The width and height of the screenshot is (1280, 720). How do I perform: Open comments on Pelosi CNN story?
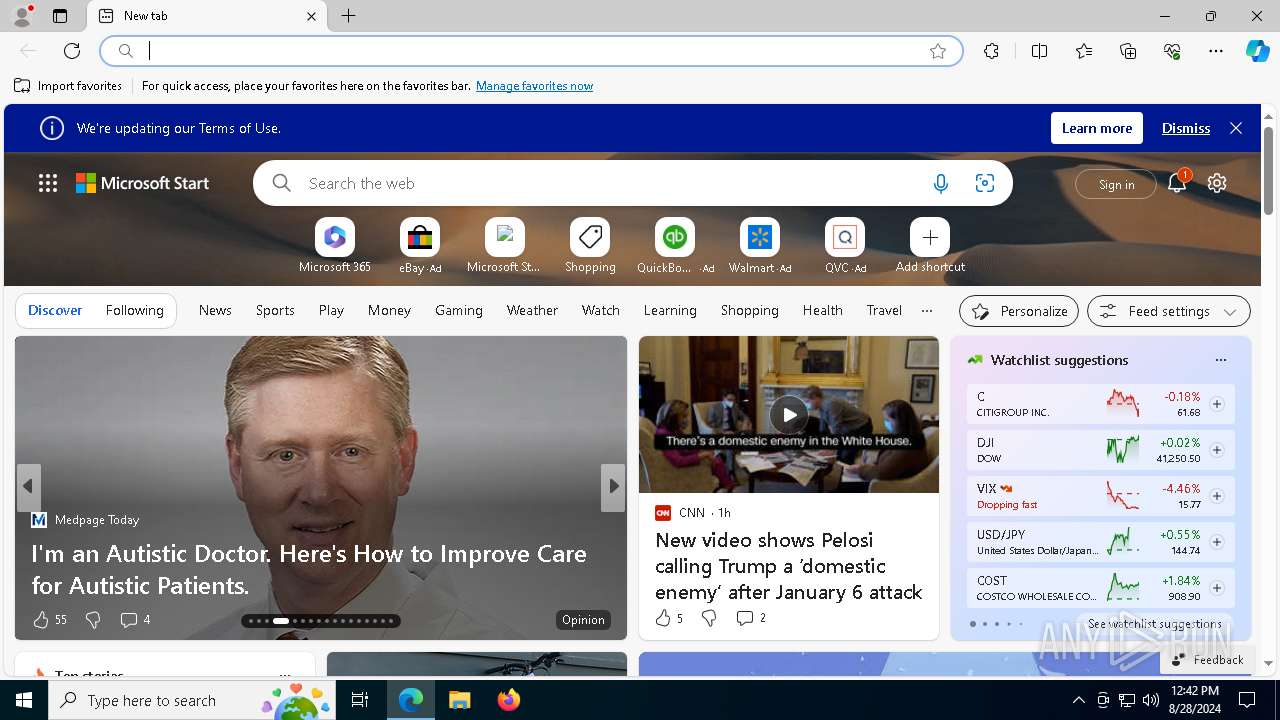(750, 618)
